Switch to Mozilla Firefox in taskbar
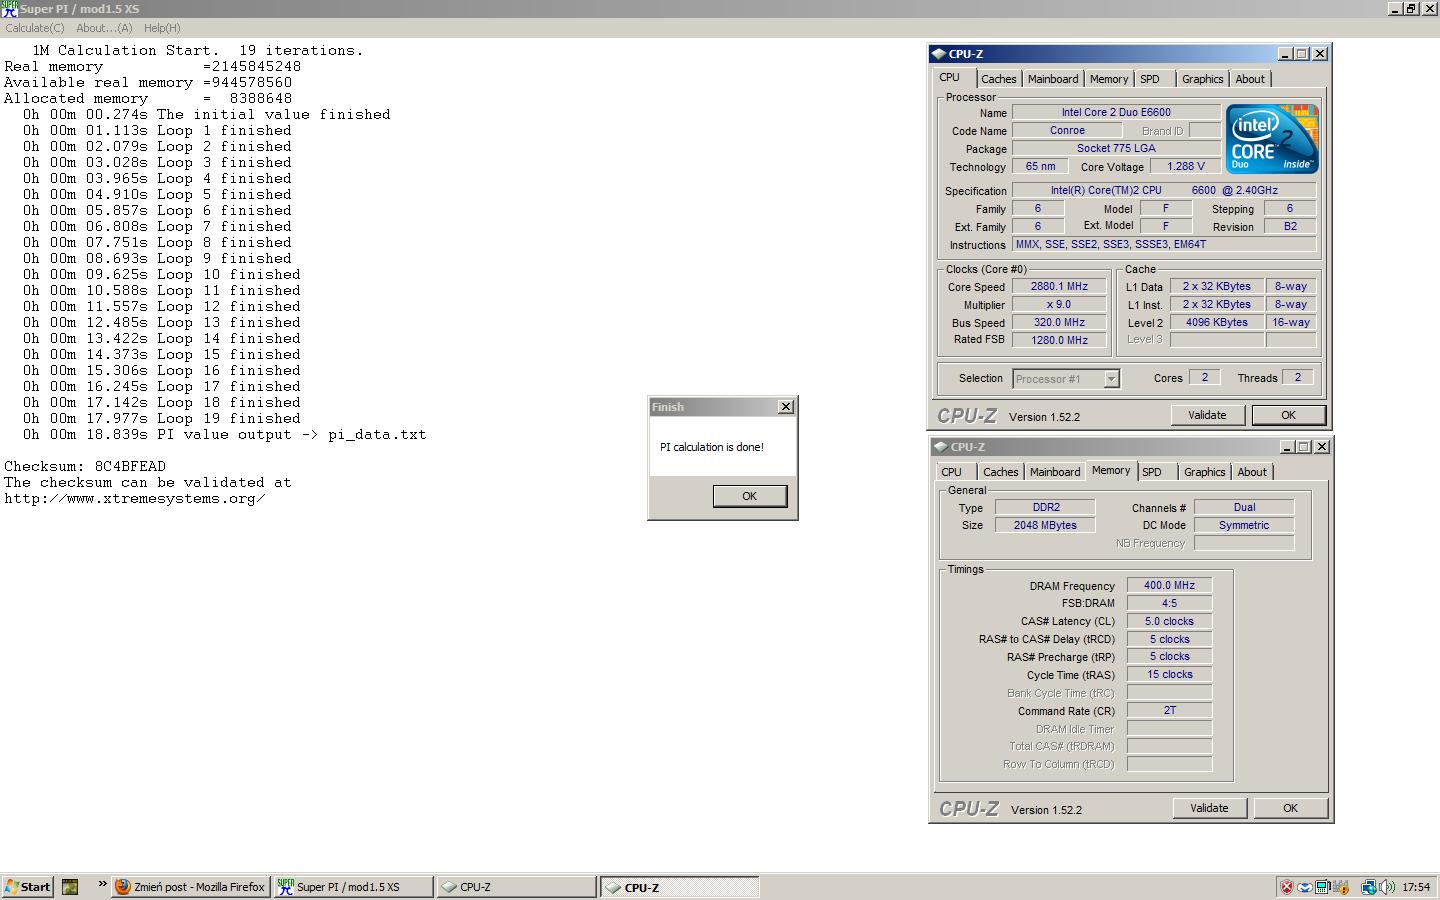 [190, 887]
